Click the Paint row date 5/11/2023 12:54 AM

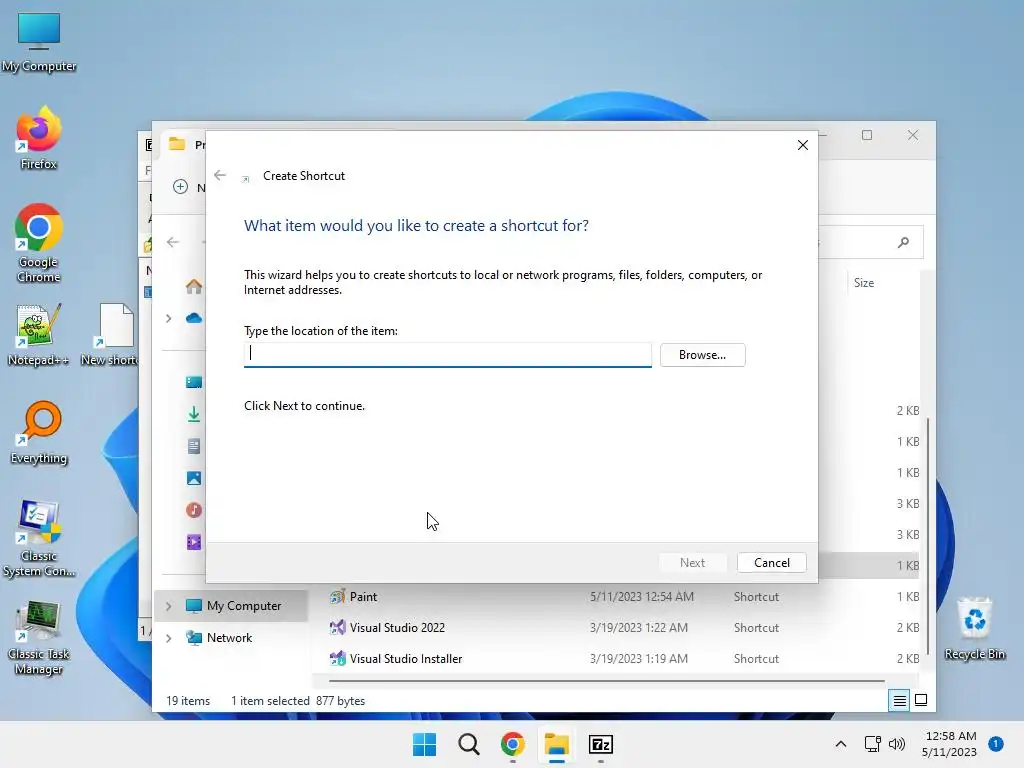641,596
